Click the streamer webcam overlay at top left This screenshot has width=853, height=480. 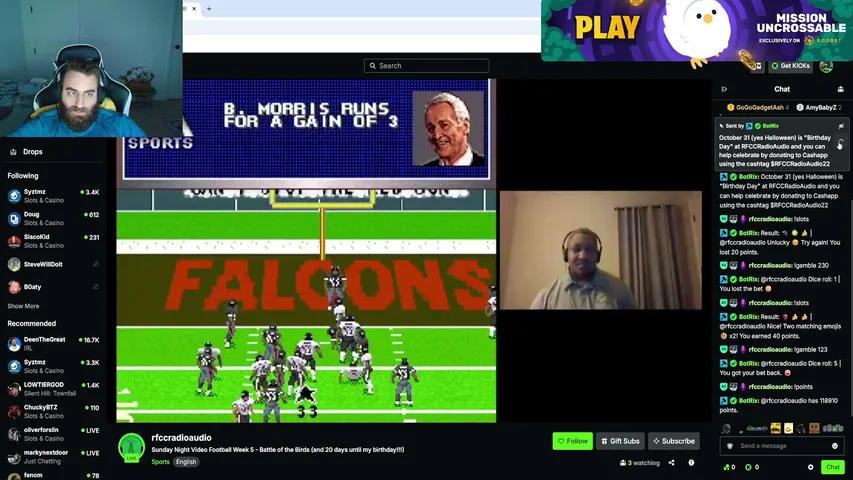tap(91, 68)
